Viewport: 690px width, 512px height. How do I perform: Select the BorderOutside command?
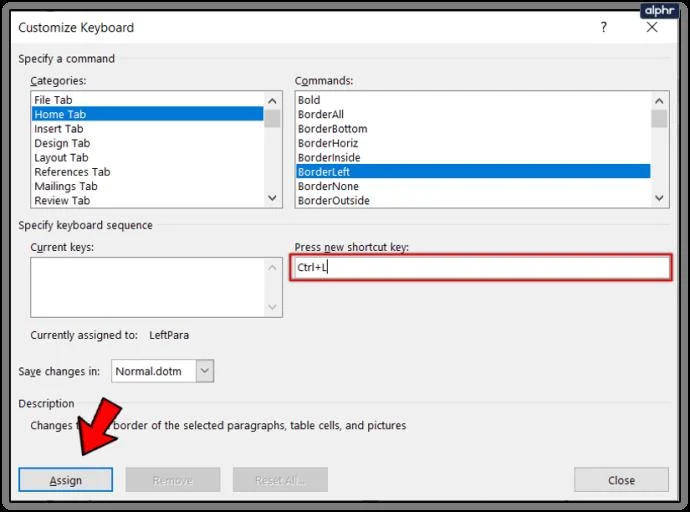pyautogui.click(x=473, y=201)
